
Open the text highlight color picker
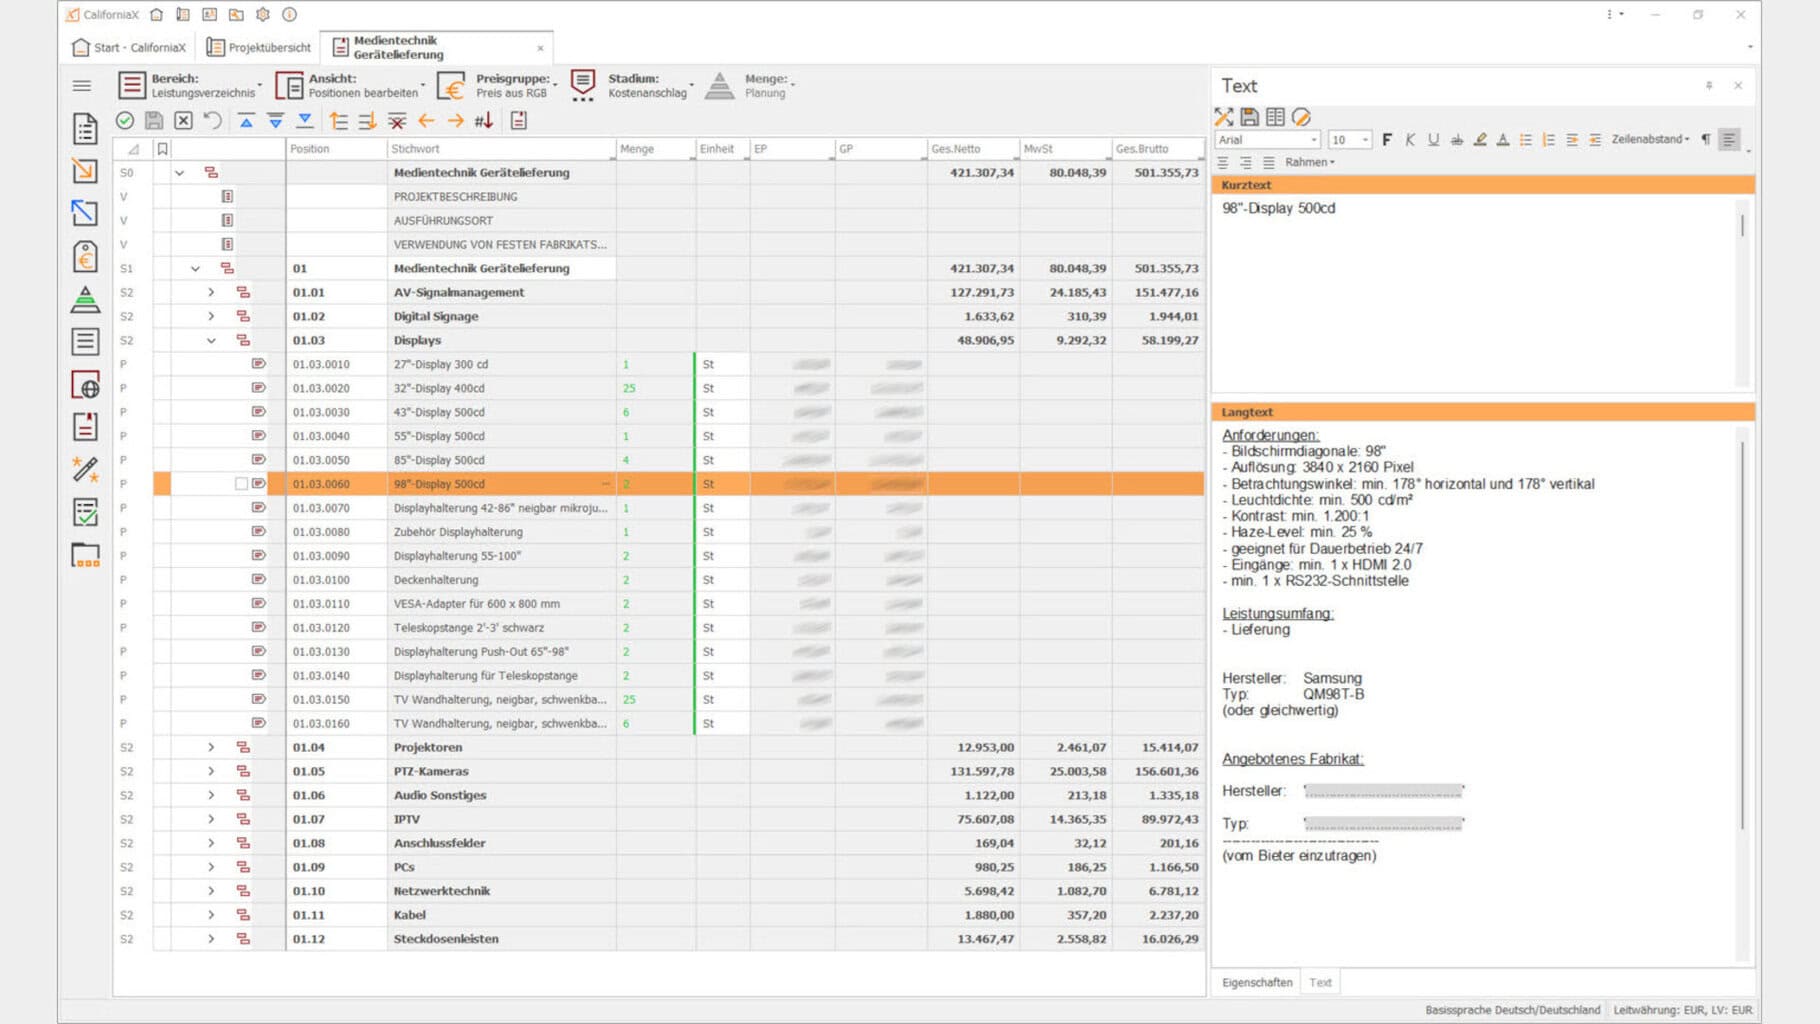(1479, 140)
